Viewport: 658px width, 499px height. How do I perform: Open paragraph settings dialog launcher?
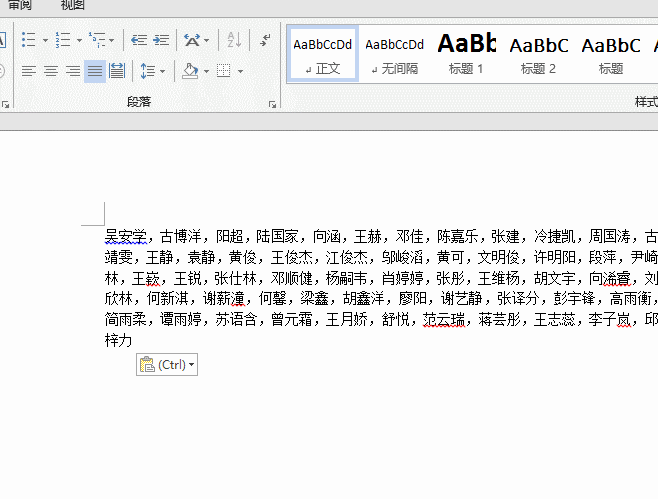272,104
